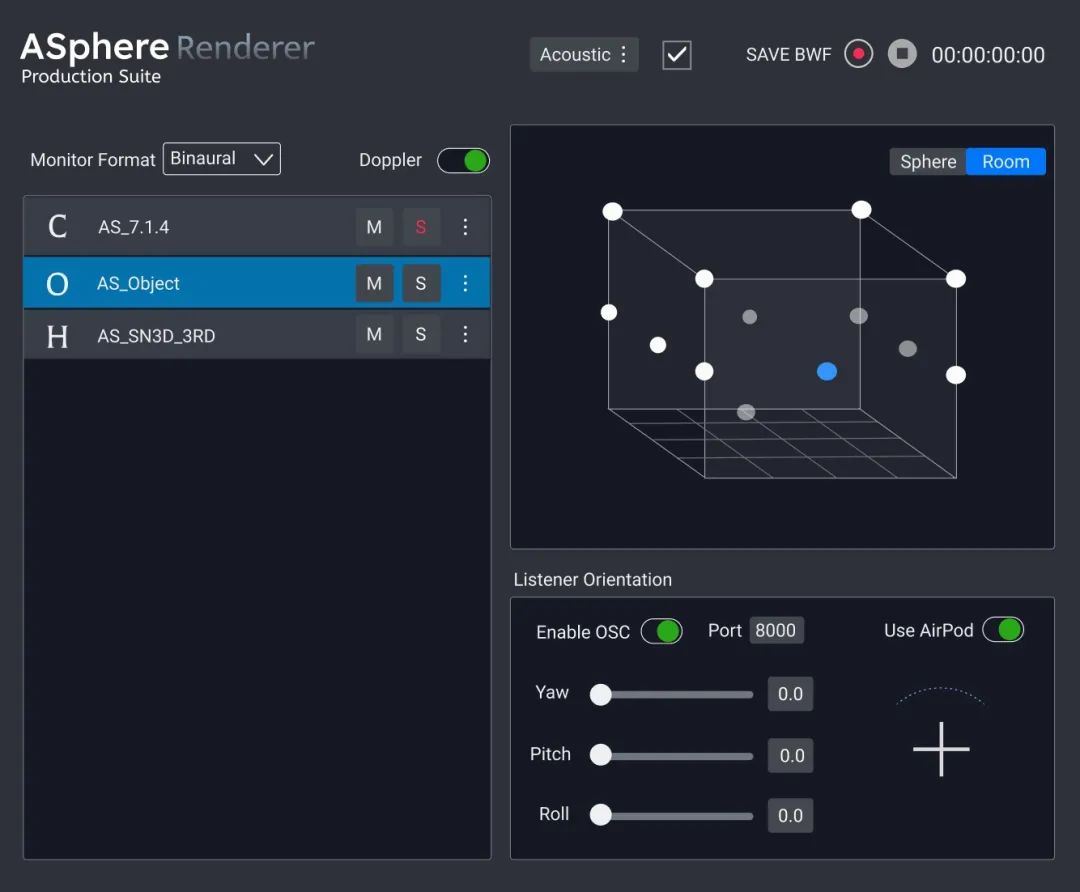Open AS_SN3D_3RD three-dot options menu

(x=465, y=335)
